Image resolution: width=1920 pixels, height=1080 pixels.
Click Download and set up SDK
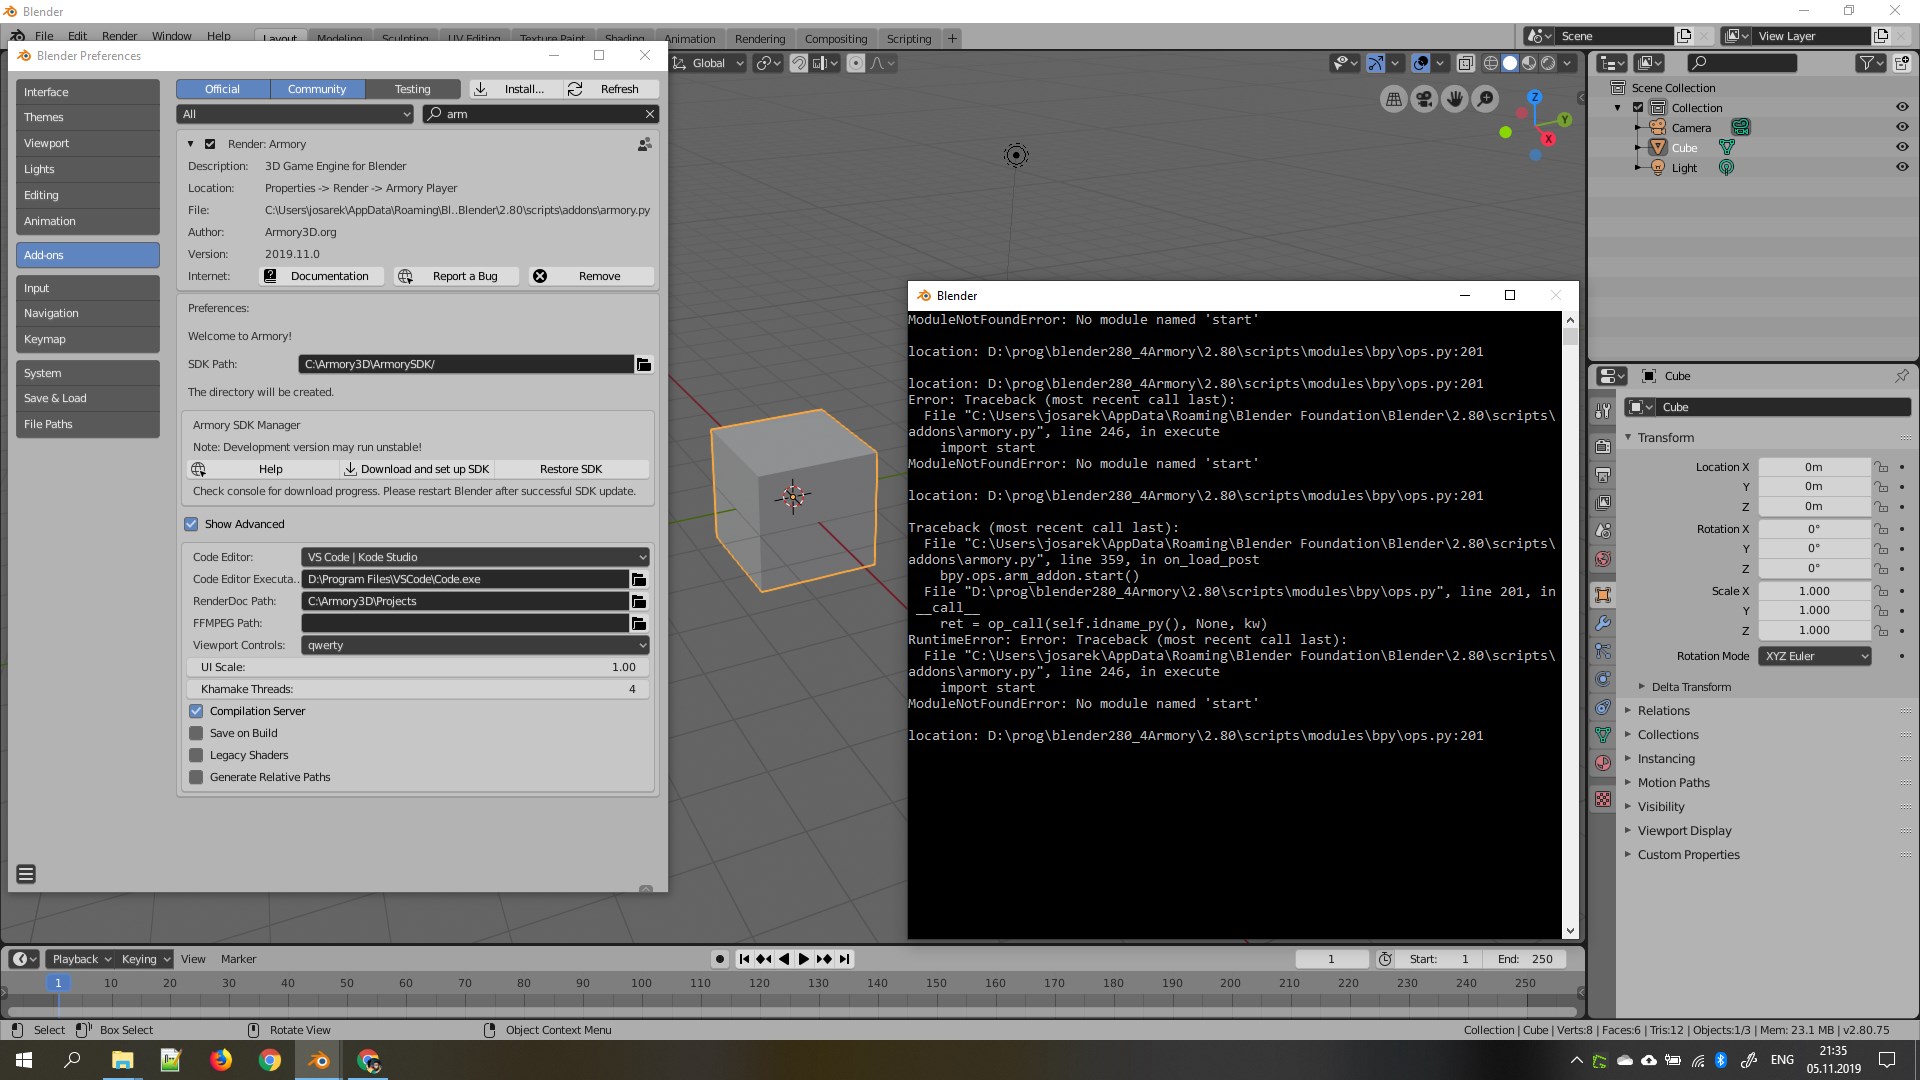point(417,469)
